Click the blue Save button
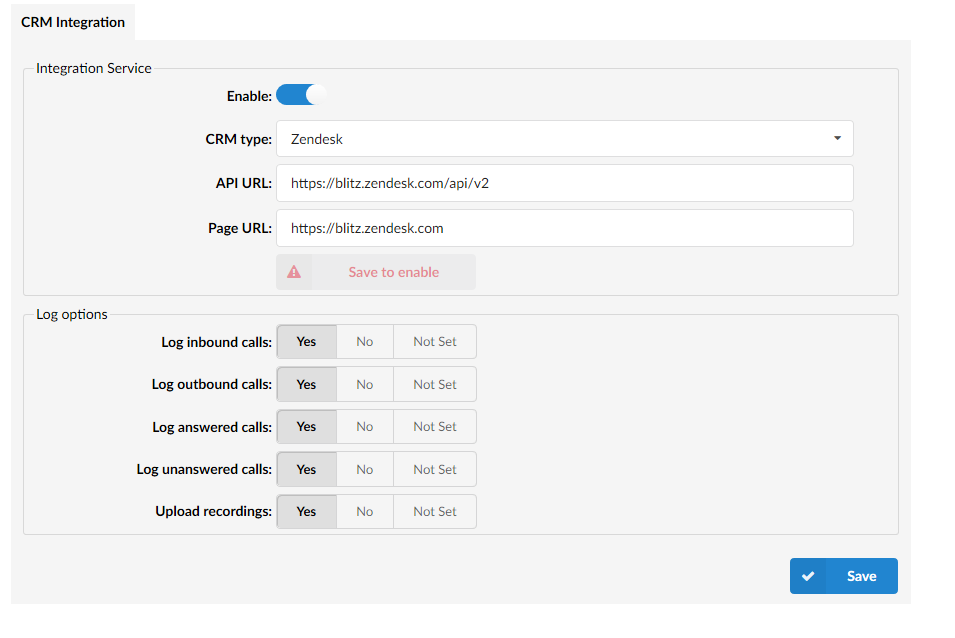 point(843,576)
